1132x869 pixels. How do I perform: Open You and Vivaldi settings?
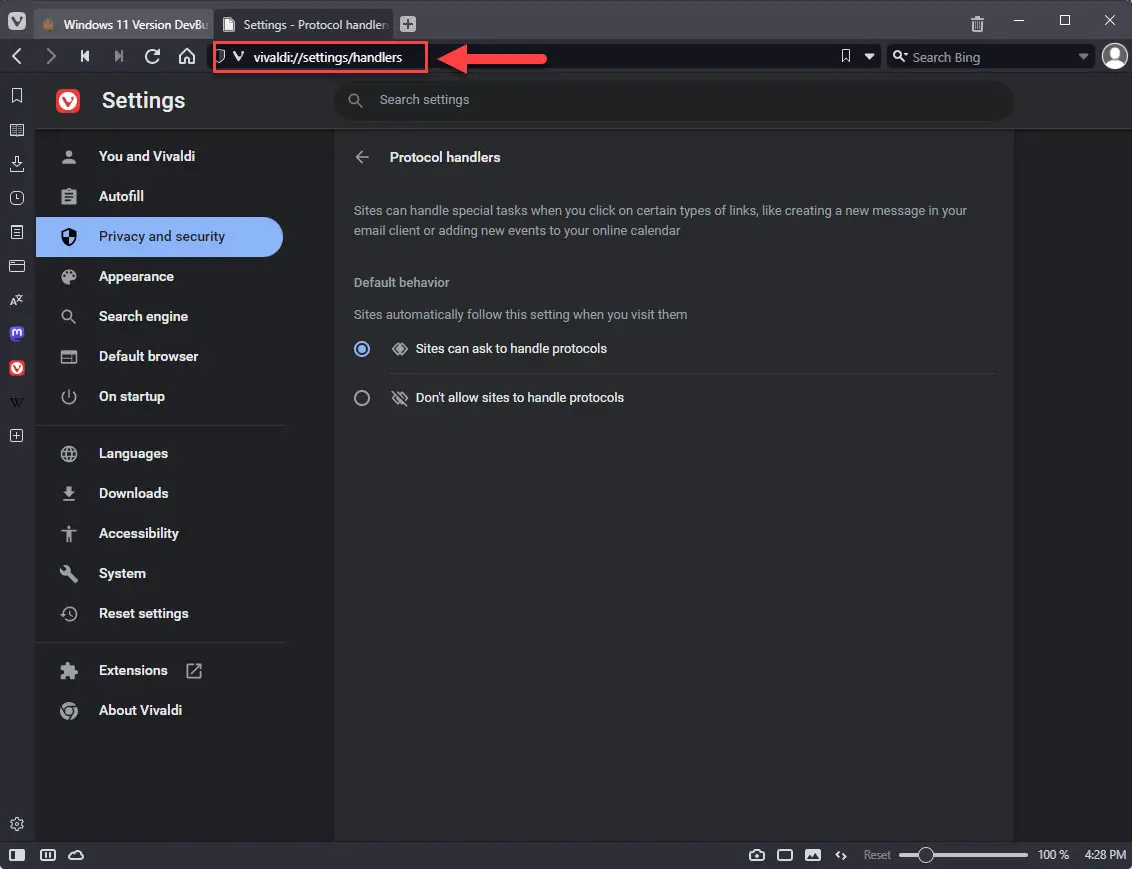[x=159, y=157]
